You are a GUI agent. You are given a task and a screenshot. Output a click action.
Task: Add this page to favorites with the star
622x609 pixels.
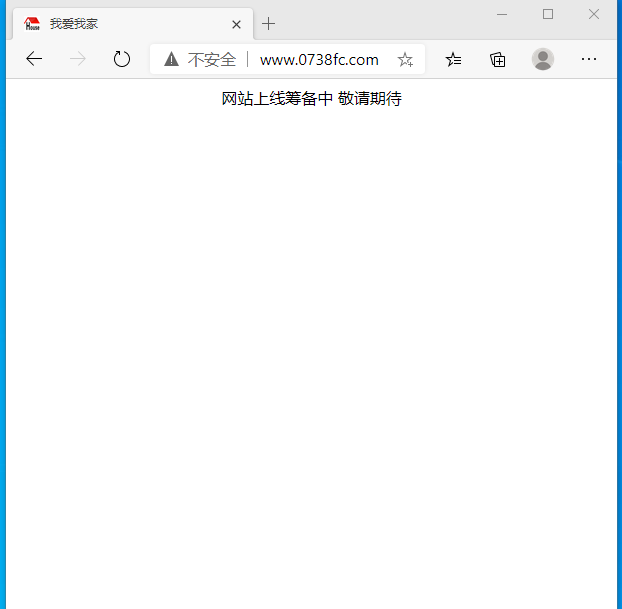405,60
